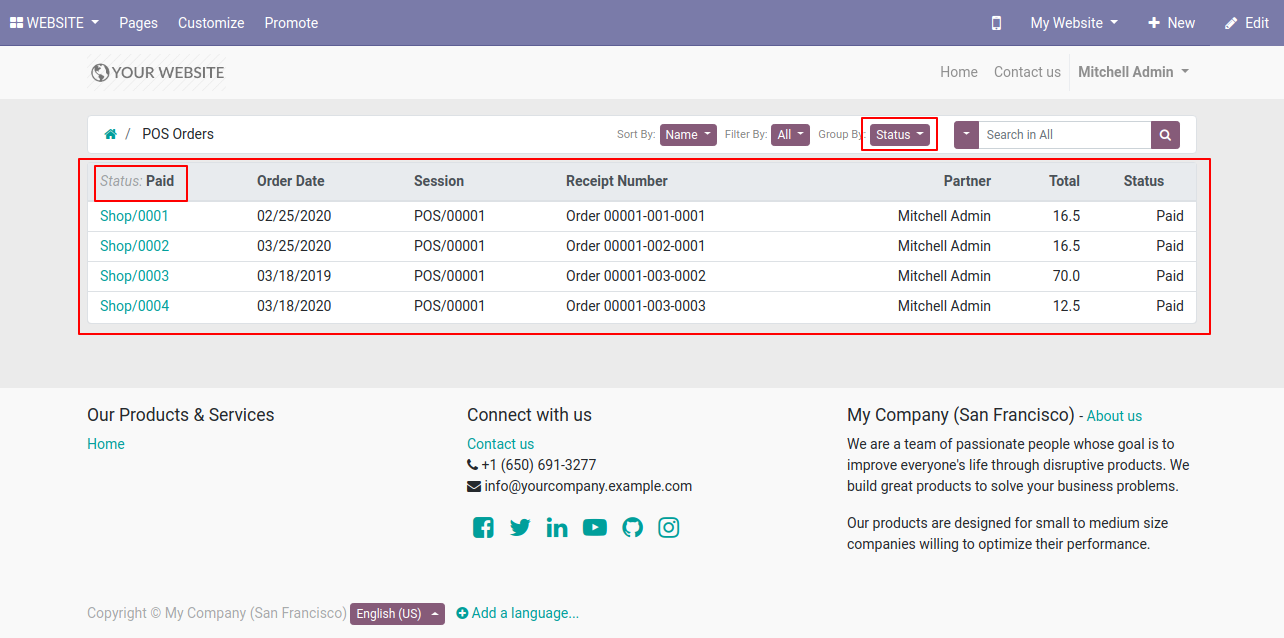Screen dimensions: 1284x638
Task: Click the home breadcrumb icon
Action: point(111,134)
